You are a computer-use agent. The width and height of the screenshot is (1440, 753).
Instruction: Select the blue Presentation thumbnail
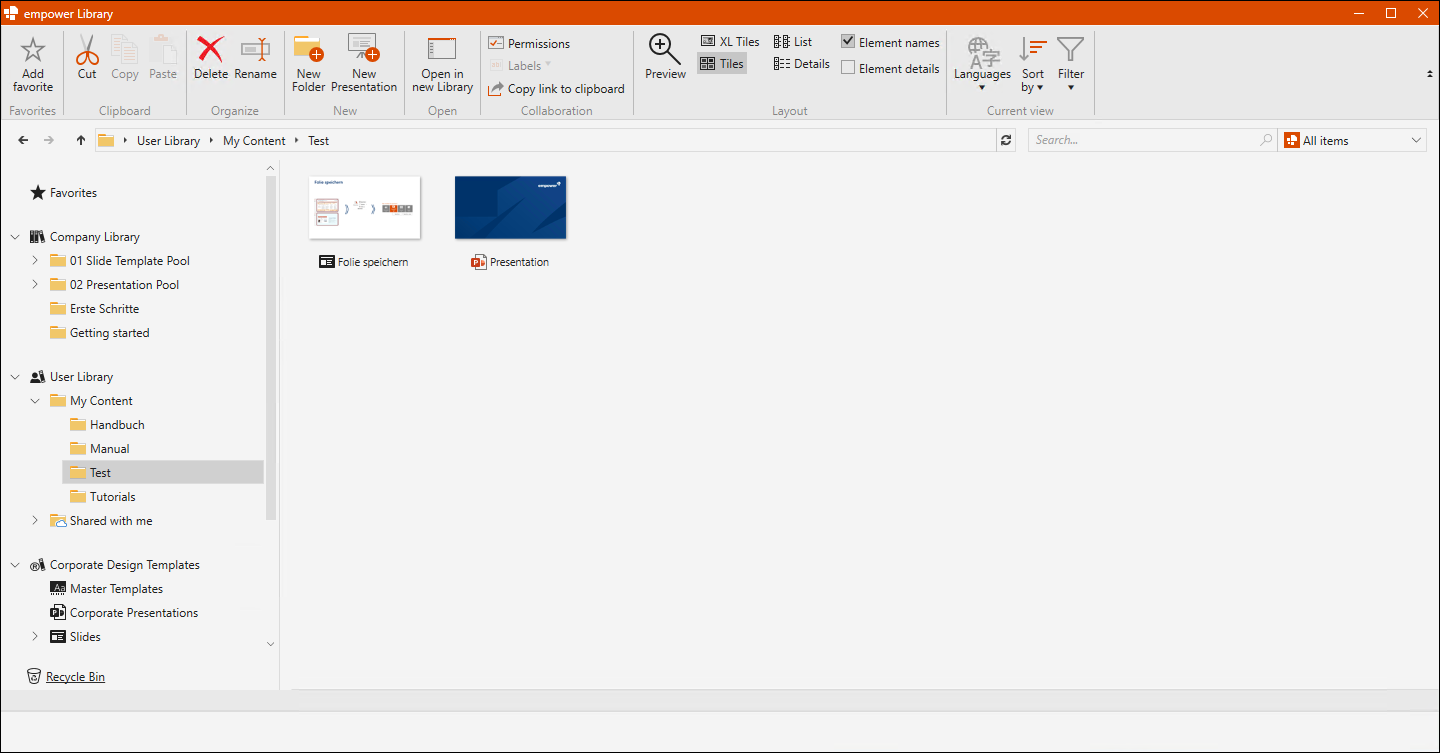point(511,207)
